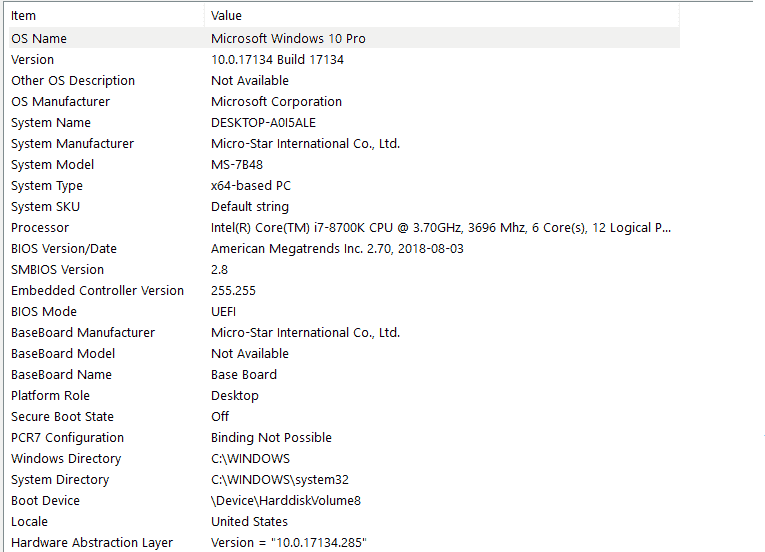
Task: Select the PCR7 Configuration row label
Action: [67, 437]
